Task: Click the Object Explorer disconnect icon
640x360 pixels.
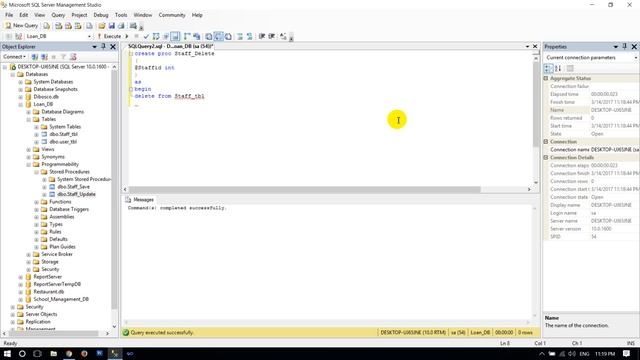Action: coord(44,57)
